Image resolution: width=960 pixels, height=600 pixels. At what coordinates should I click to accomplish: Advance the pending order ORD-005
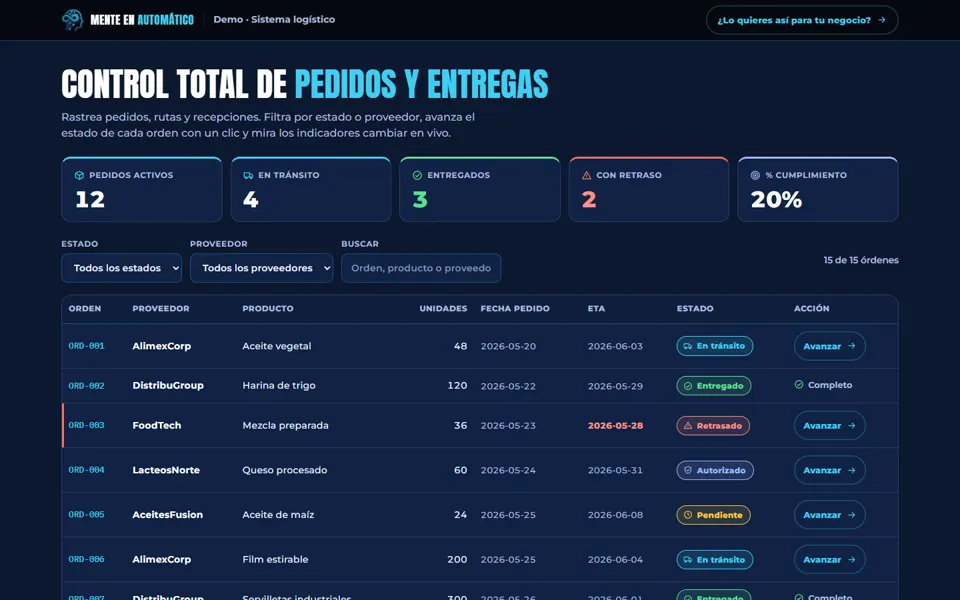tap(830, 515)
